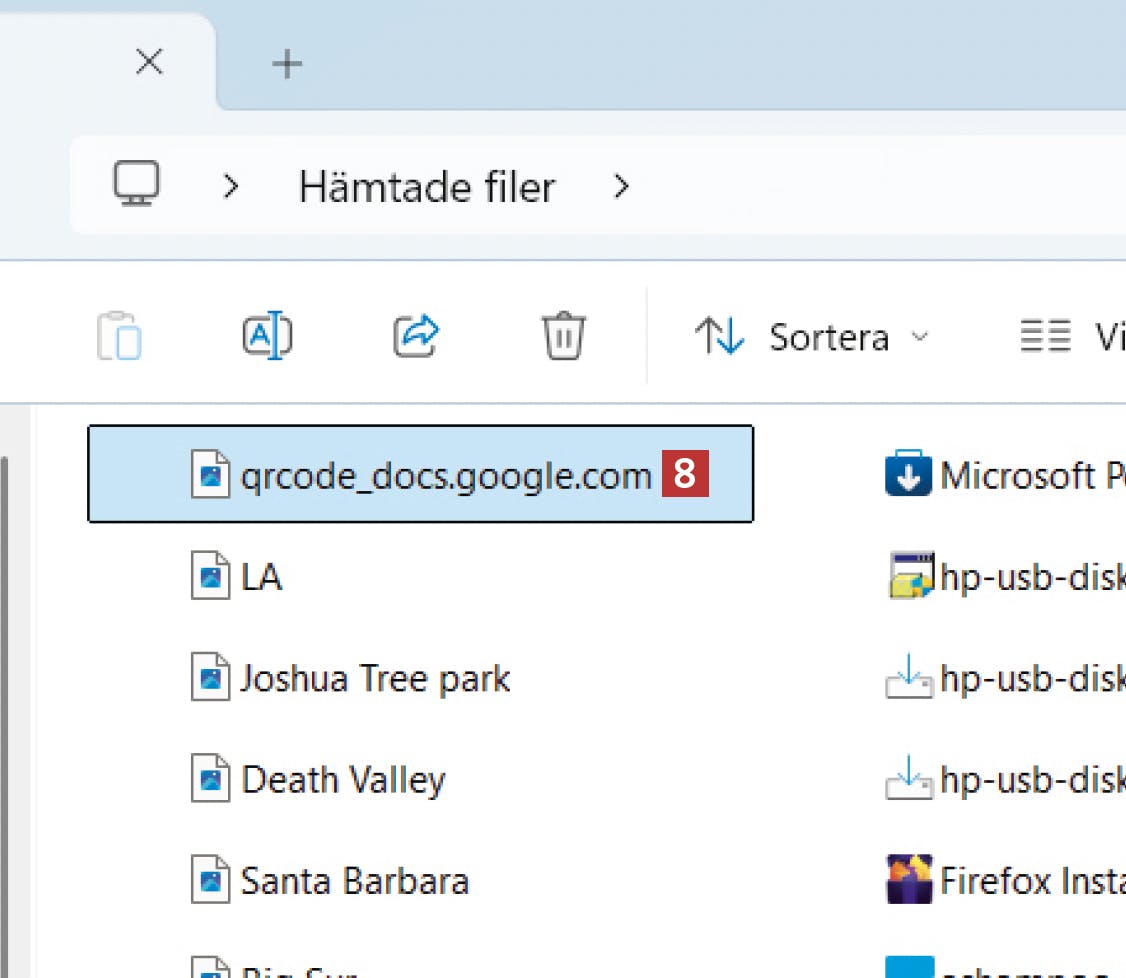Image resolution: width=1126 pixels, height=978 pixels.
Task: Select the Santa Barbara image file
Action: tap(354, 881)
